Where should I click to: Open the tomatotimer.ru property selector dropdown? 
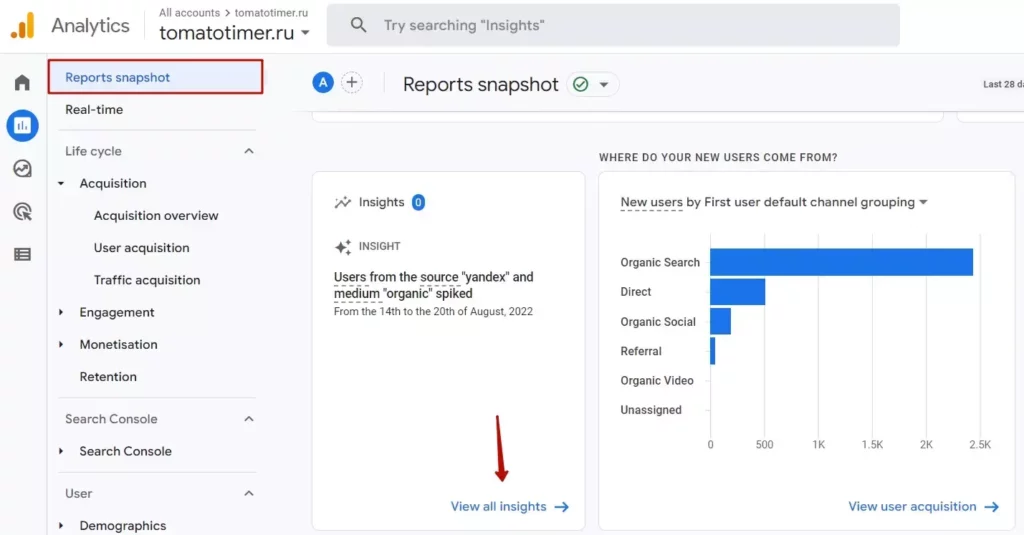[x=234, y=33]
